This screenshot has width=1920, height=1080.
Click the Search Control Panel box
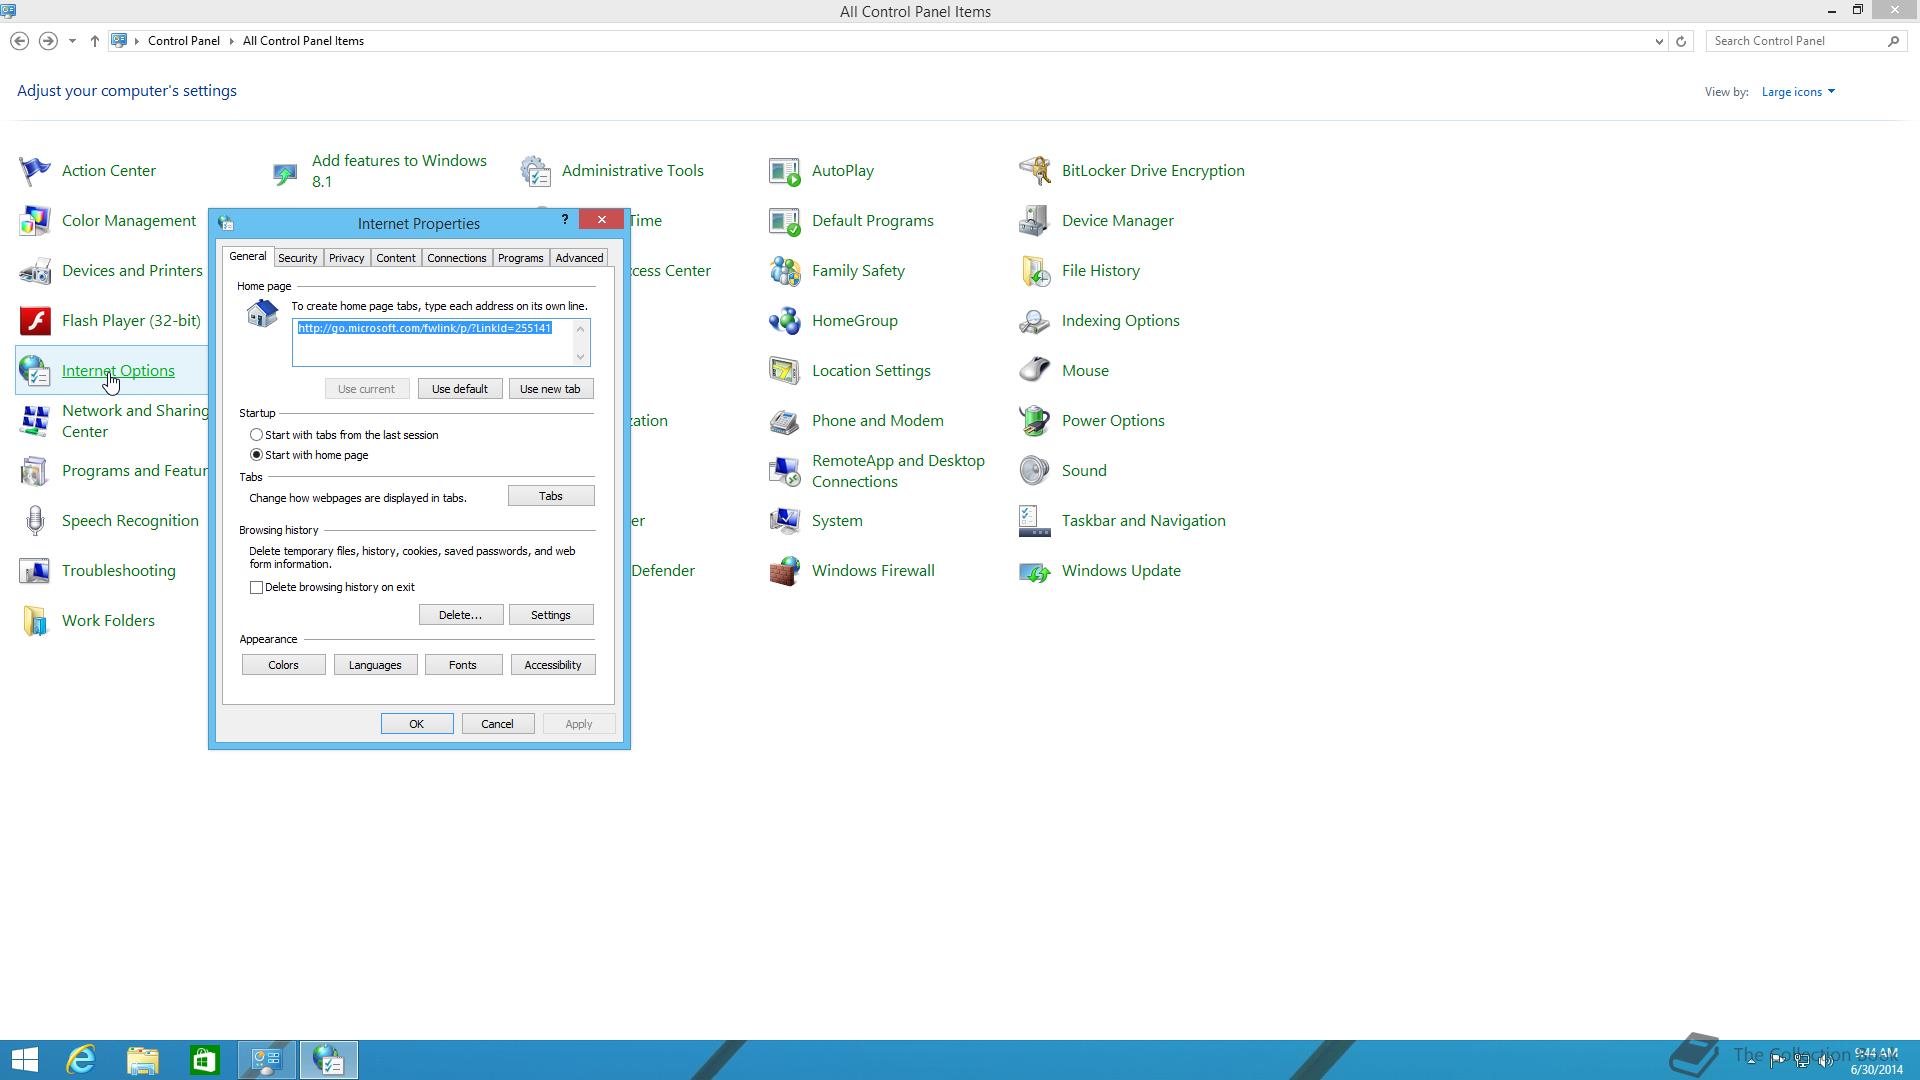point(1805,41)
